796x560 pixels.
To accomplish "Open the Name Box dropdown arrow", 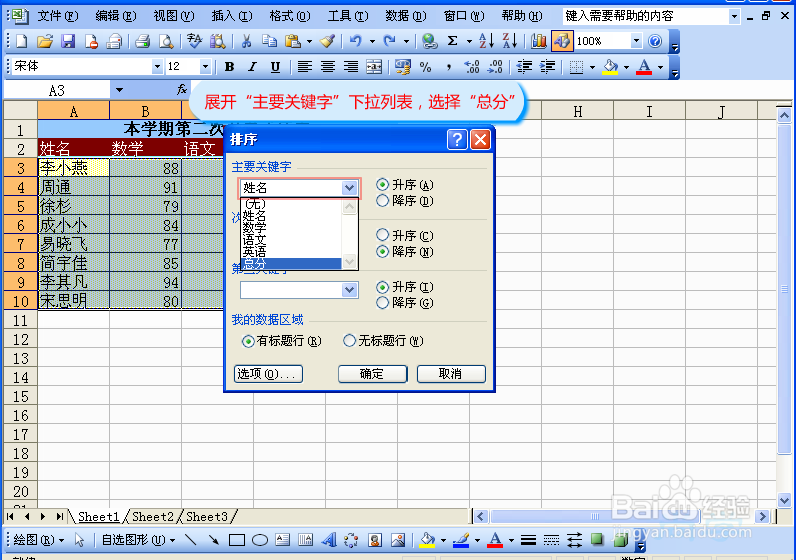I will click(119, 90).
